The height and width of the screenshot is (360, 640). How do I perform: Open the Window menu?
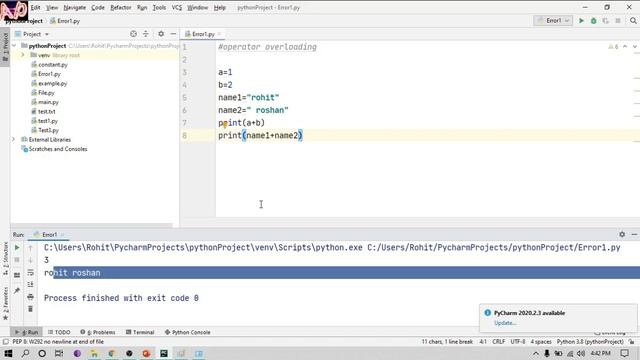[198, 7]
